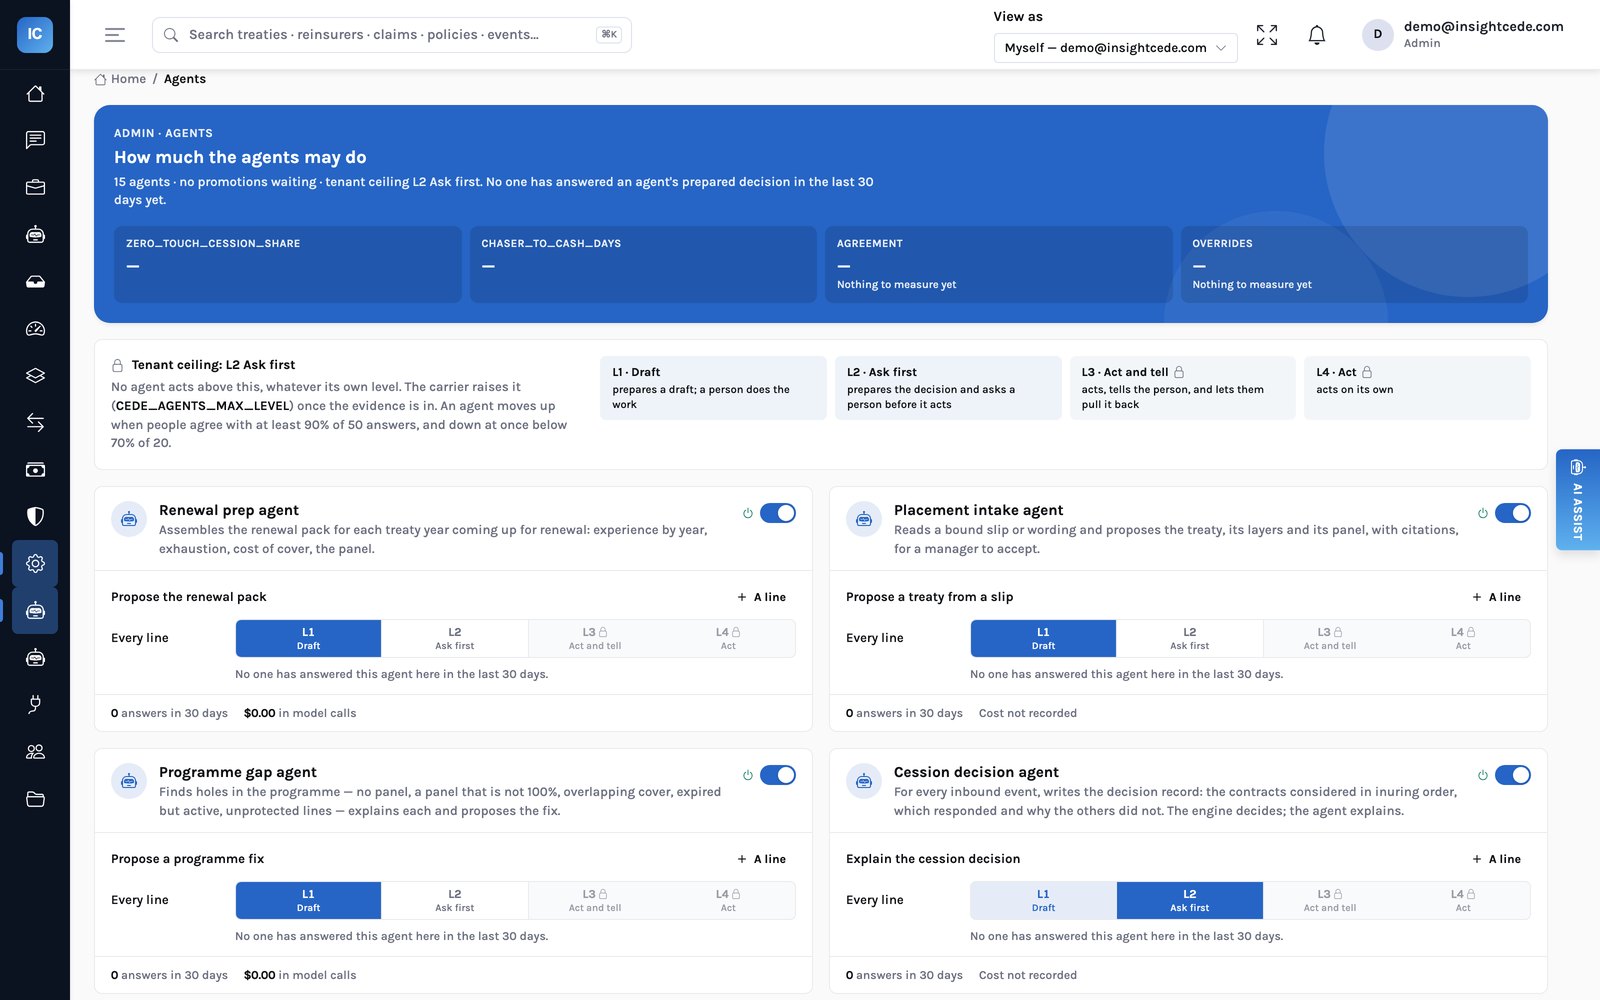
Task: Open the View as dropdown
Action: 1115,48
